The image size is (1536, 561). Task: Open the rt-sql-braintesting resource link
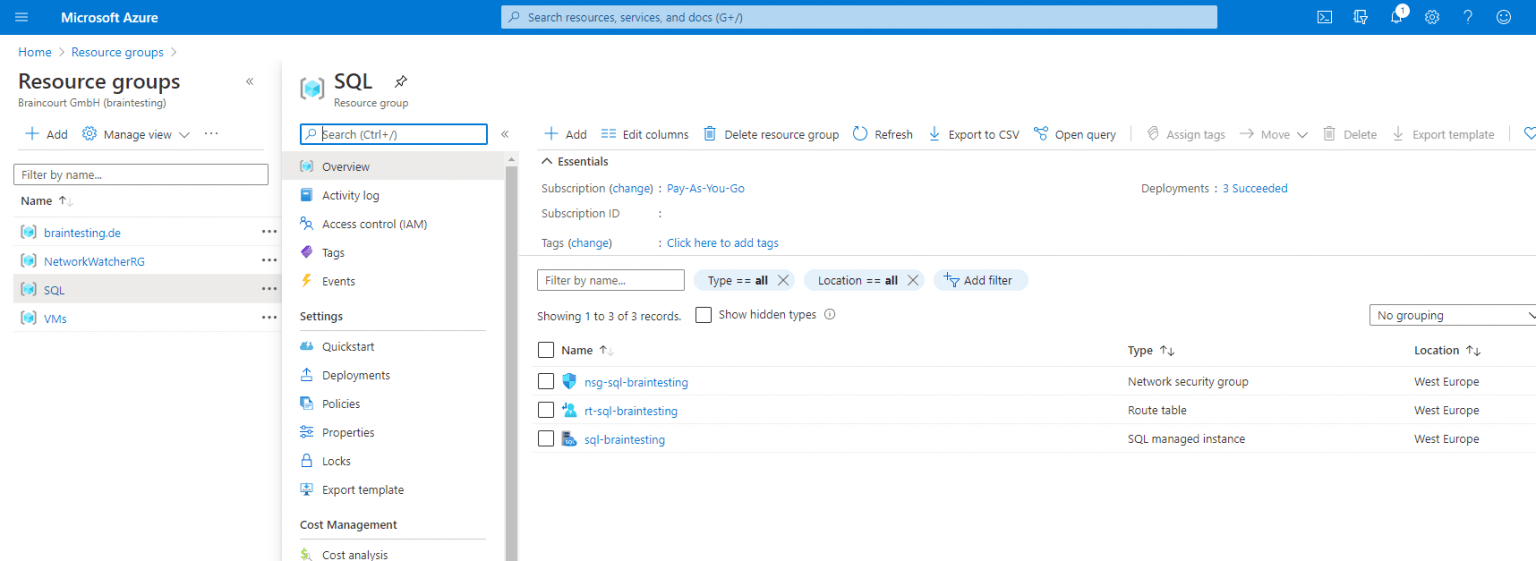click(x=630, y=411)
